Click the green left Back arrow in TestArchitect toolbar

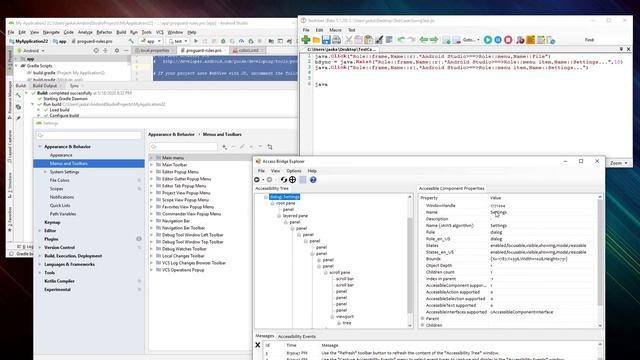tap(424, 40)
